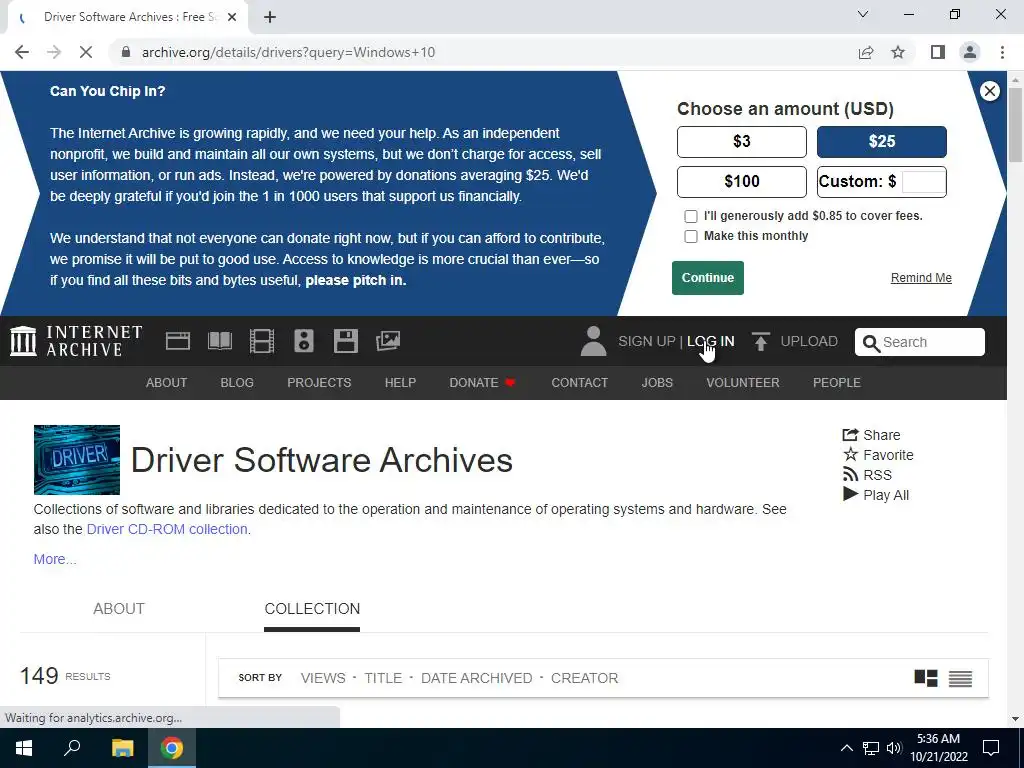The width and height of the screenshot is (1024, 768).
Task: Open File Explorer from taskbar
Action: (x=122, y=748)
